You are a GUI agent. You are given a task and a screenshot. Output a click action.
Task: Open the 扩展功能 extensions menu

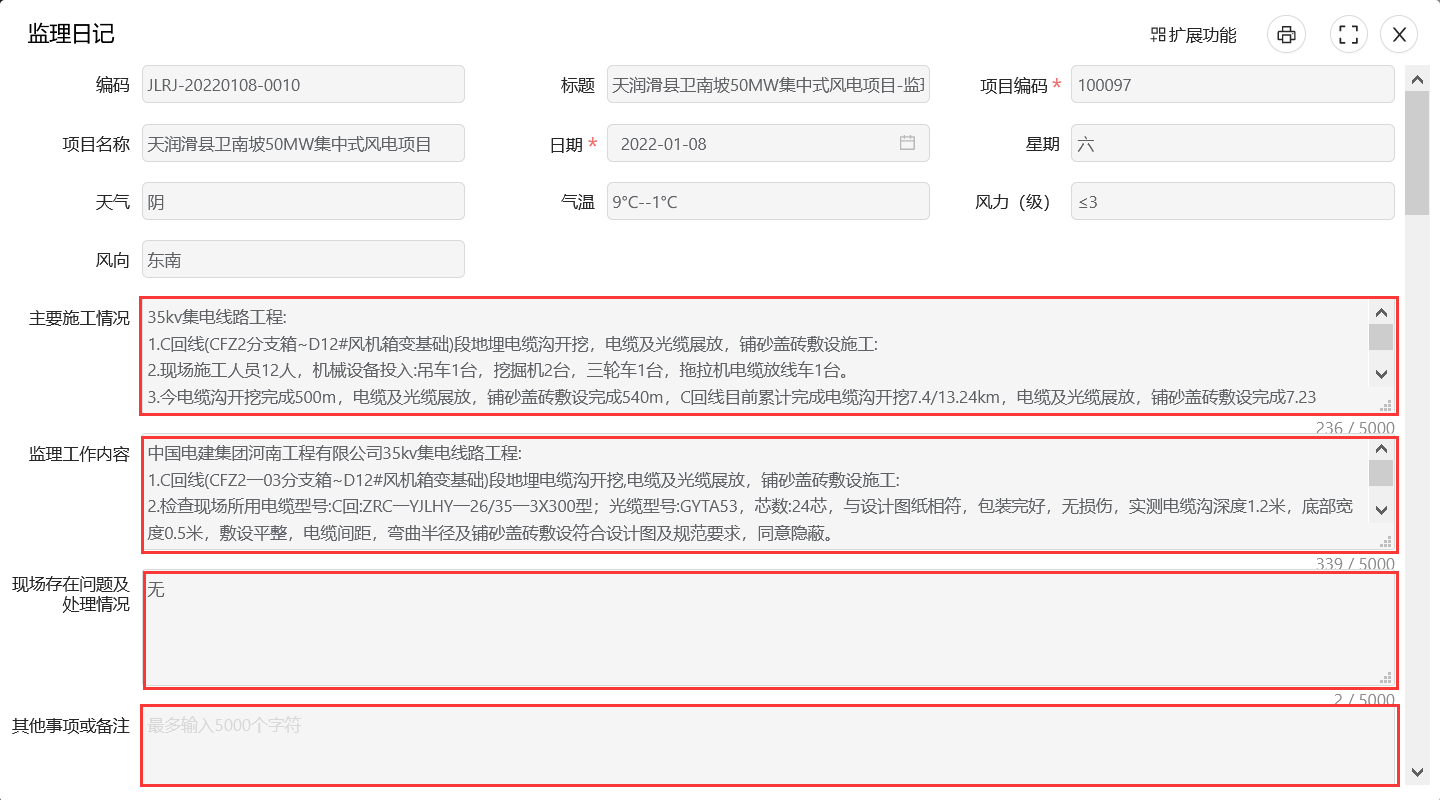(x=1194, y=35)
